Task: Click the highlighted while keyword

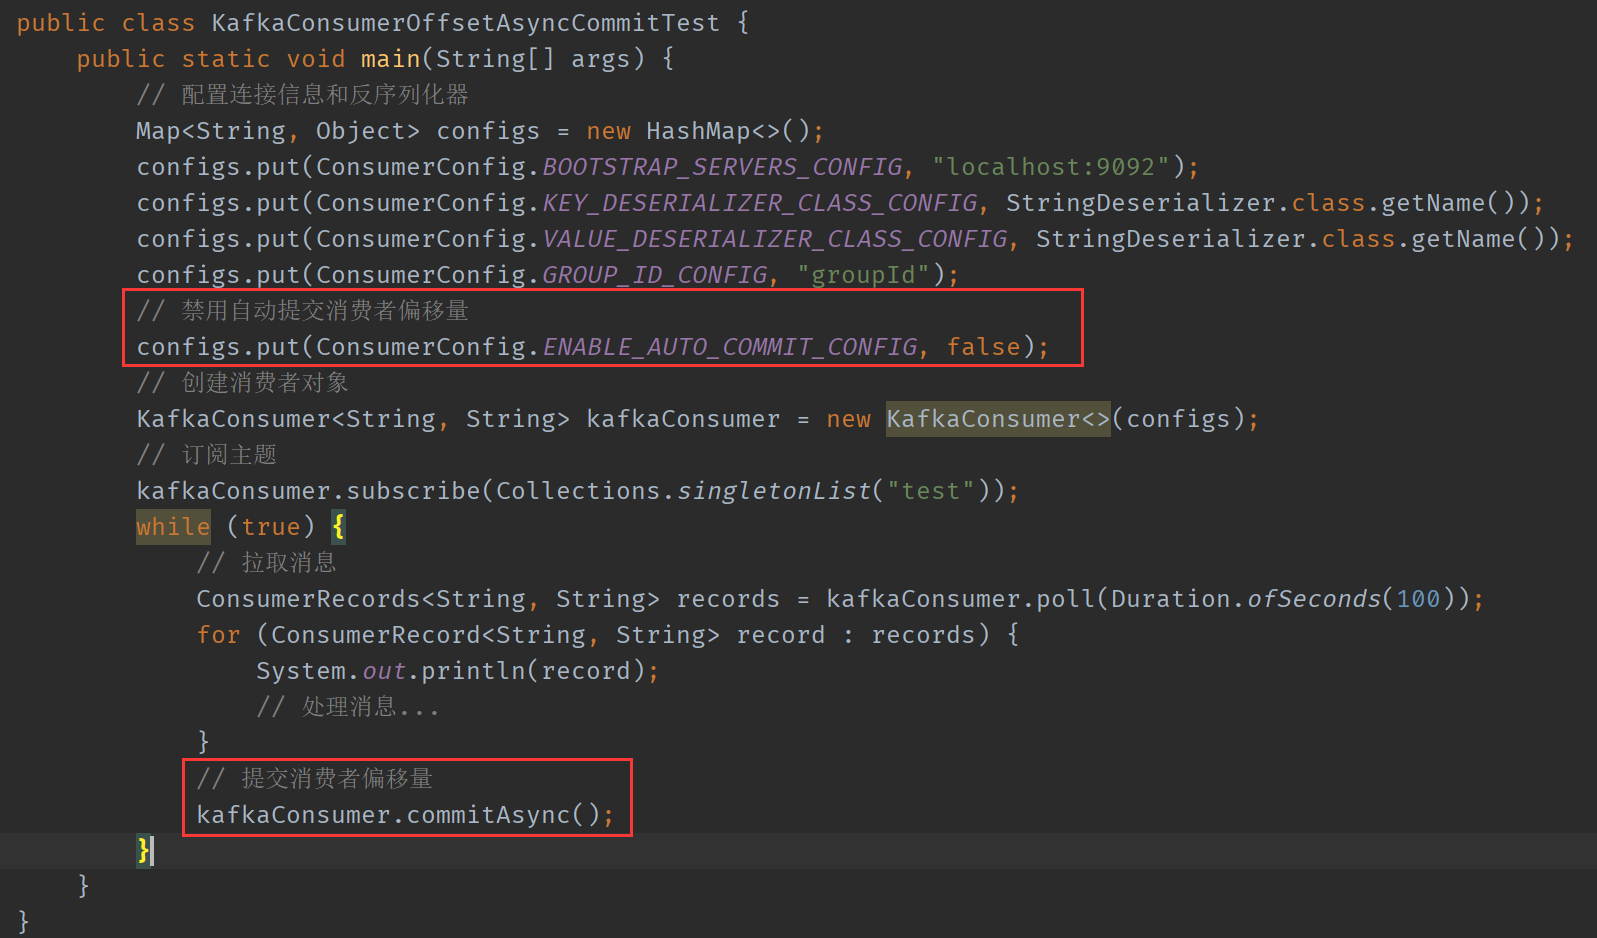Action: (x=173, y=527)
